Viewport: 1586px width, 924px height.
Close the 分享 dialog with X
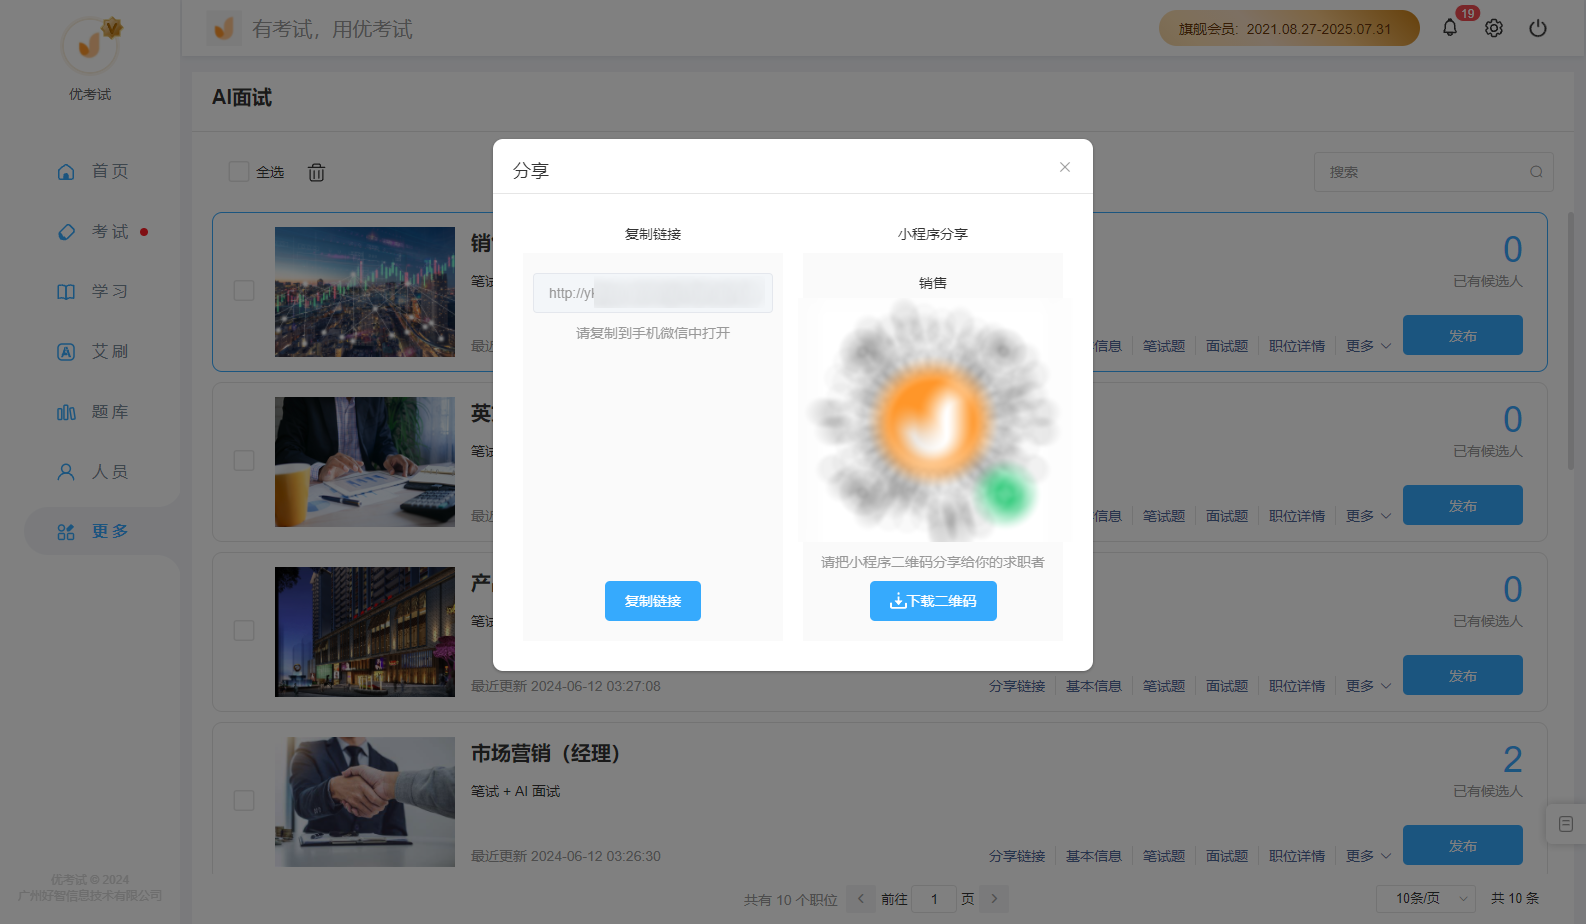point(1065,167)
